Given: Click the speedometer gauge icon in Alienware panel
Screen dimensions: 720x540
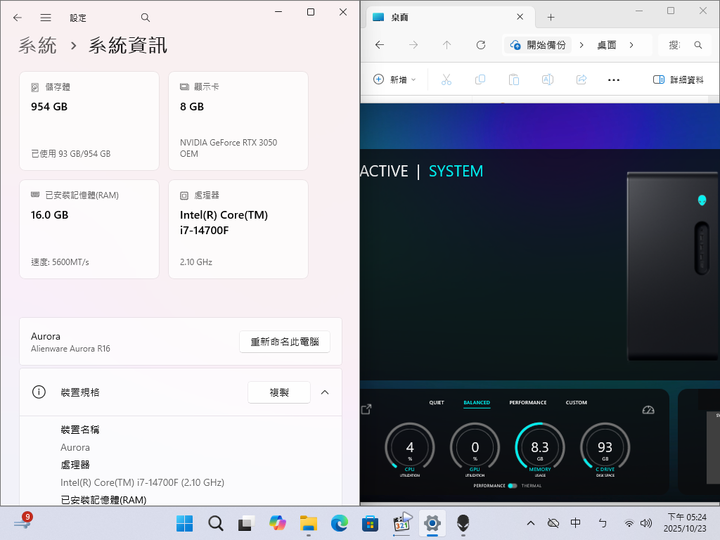Looking at the screenshot, I should [x=647, y=409].
